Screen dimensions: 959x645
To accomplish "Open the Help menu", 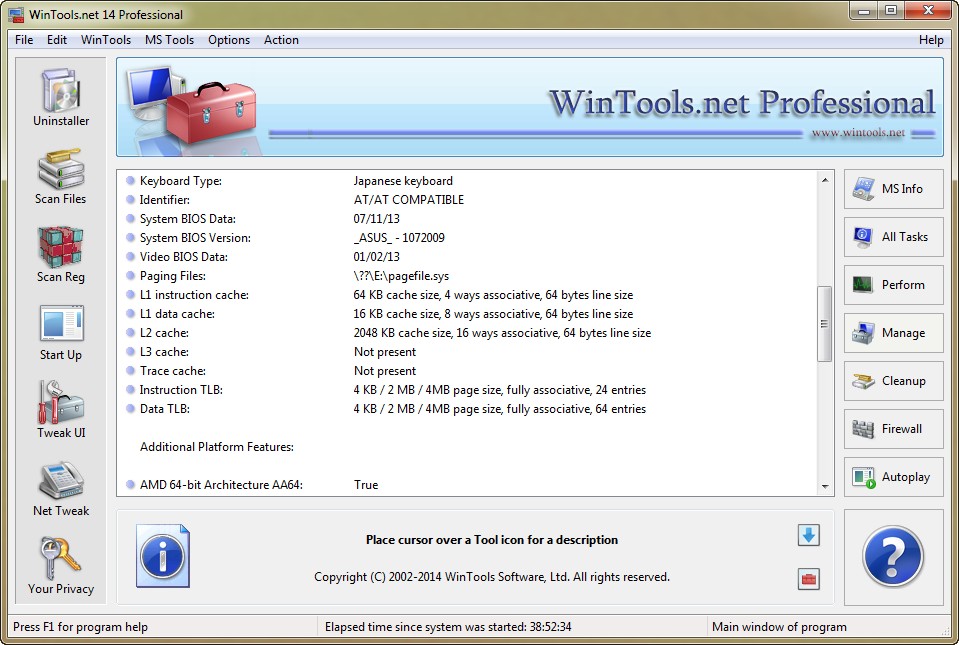I will coord(931,40).
